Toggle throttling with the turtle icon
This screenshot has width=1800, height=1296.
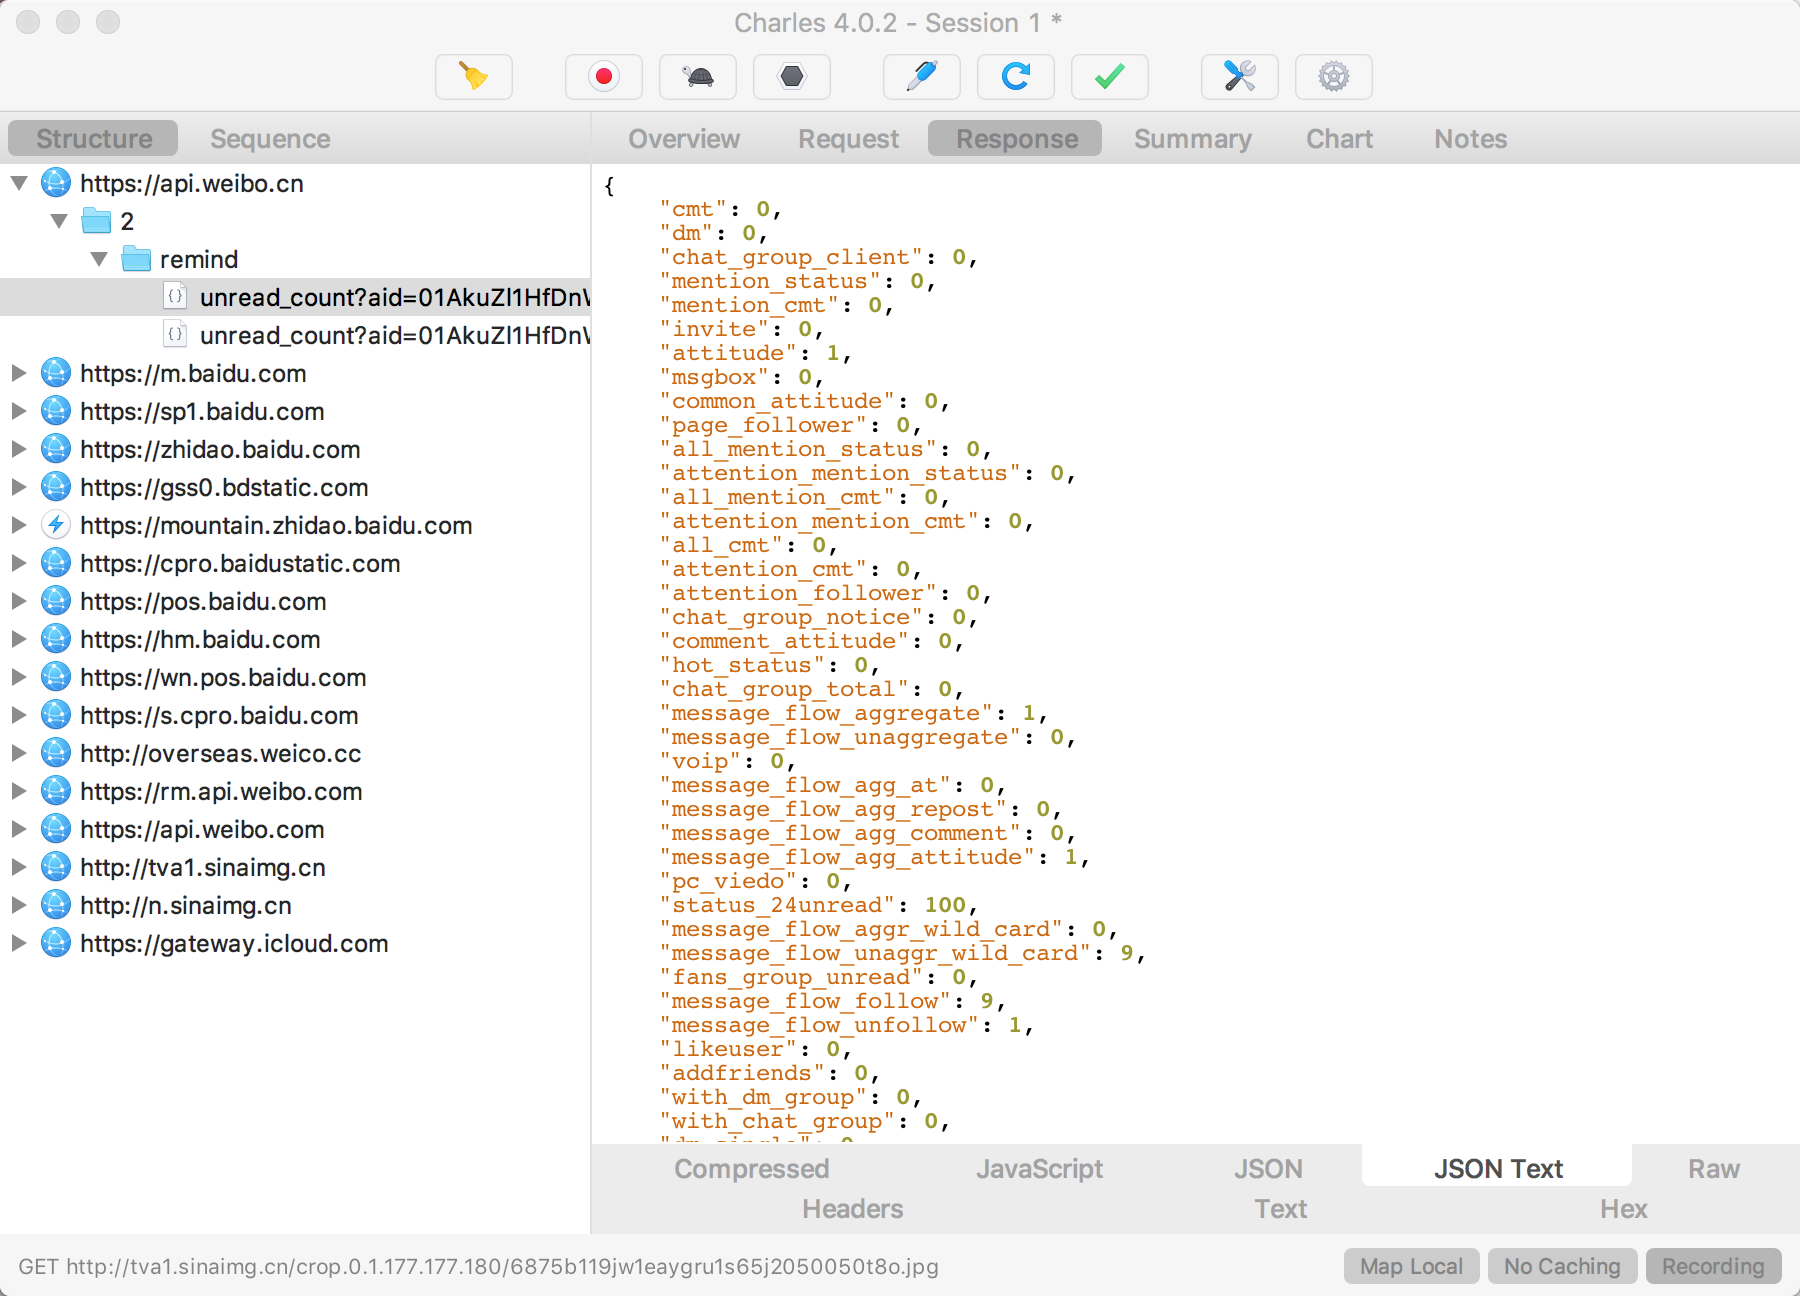[698, 77]
